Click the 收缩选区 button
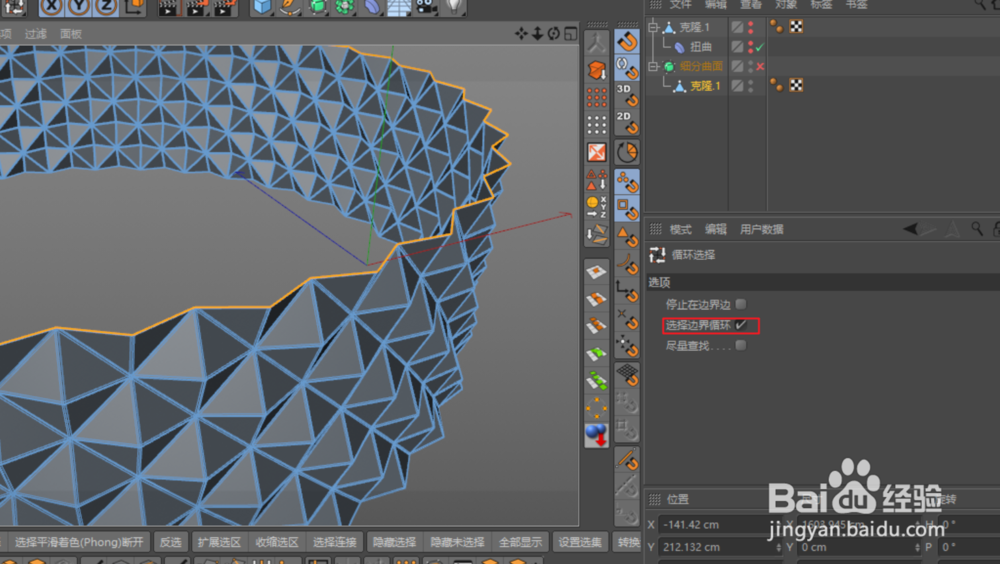This screenshot has width=1000, height=564. [x=277, y=542]
